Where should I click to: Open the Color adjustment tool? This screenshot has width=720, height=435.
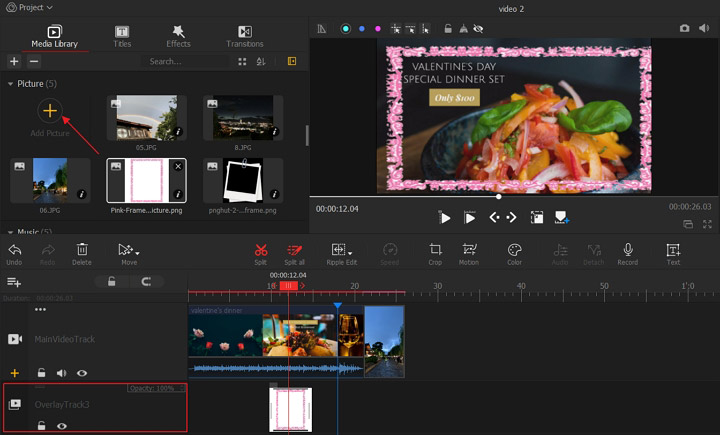(x=514, y=250)
